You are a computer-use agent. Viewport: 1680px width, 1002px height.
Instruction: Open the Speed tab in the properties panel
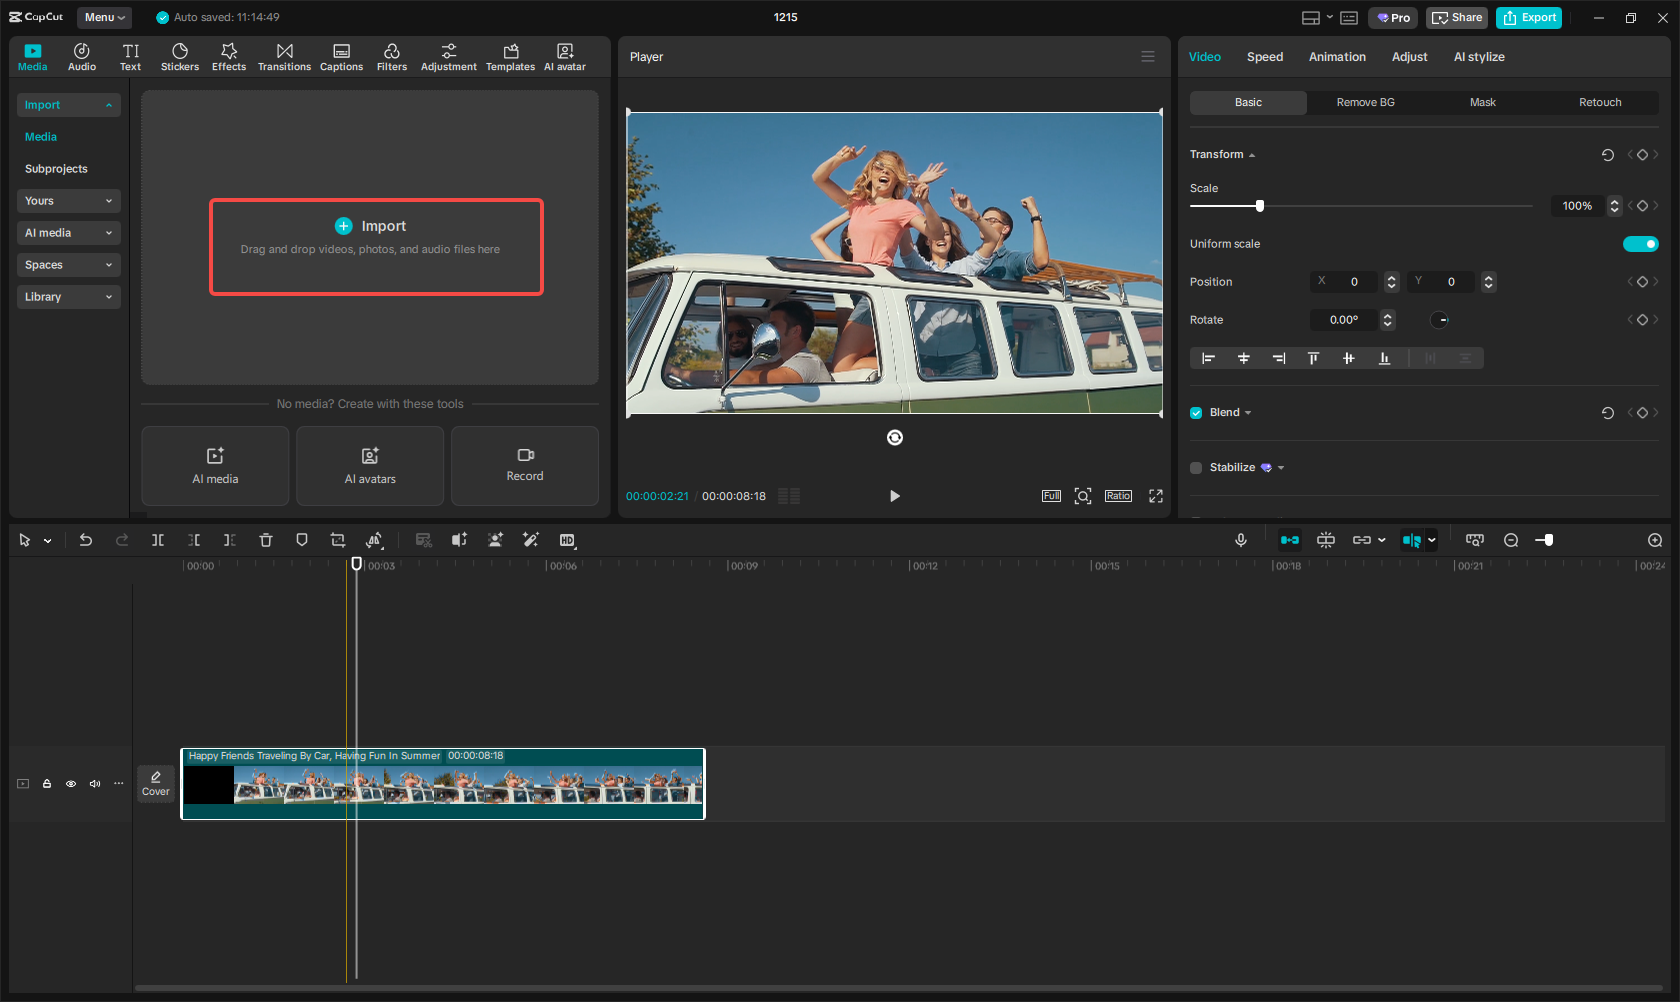coord(1264,57)
